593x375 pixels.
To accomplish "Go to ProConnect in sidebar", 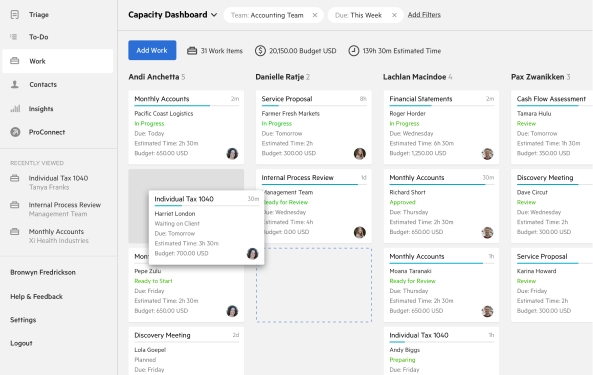I will coord(47,132).
